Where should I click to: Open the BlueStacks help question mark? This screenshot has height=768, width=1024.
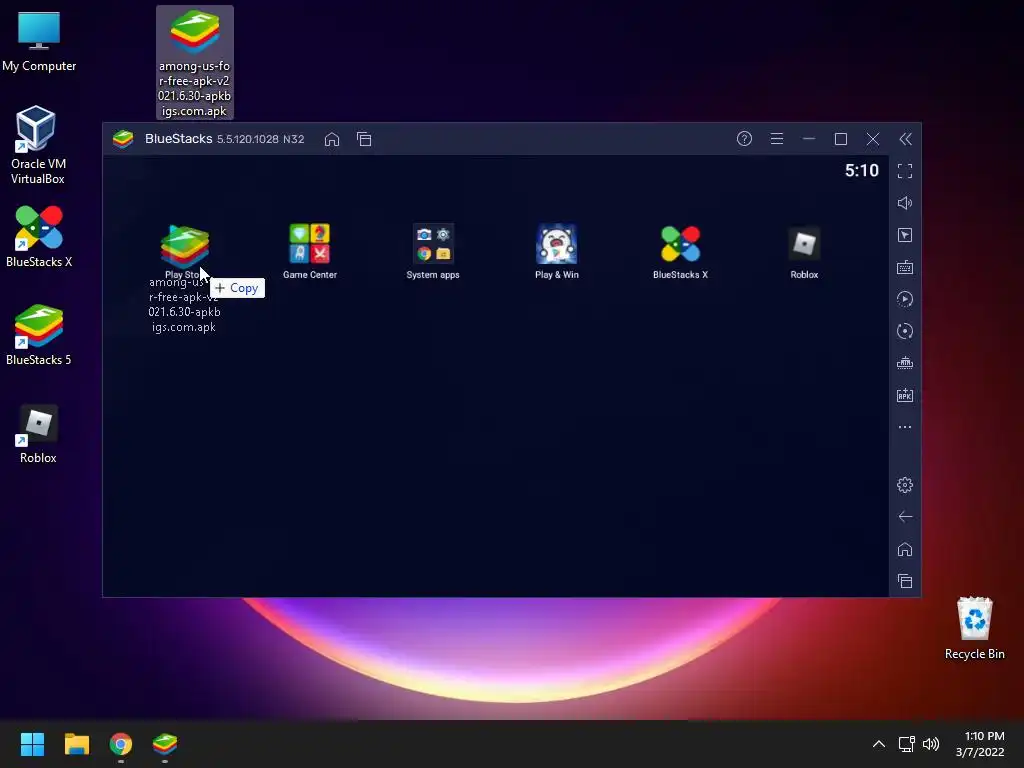tap(744, 138)
